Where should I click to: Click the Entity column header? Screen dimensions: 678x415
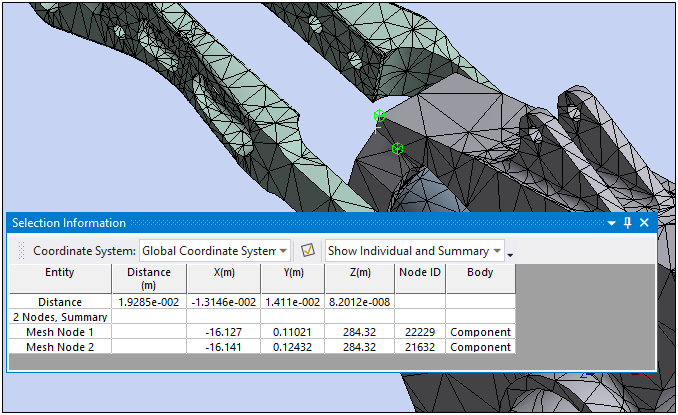point(60,278)
